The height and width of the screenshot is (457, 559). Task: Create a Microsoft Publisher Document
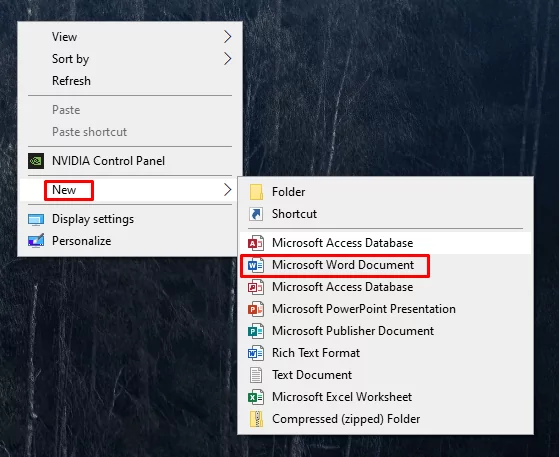coord(385,331)
